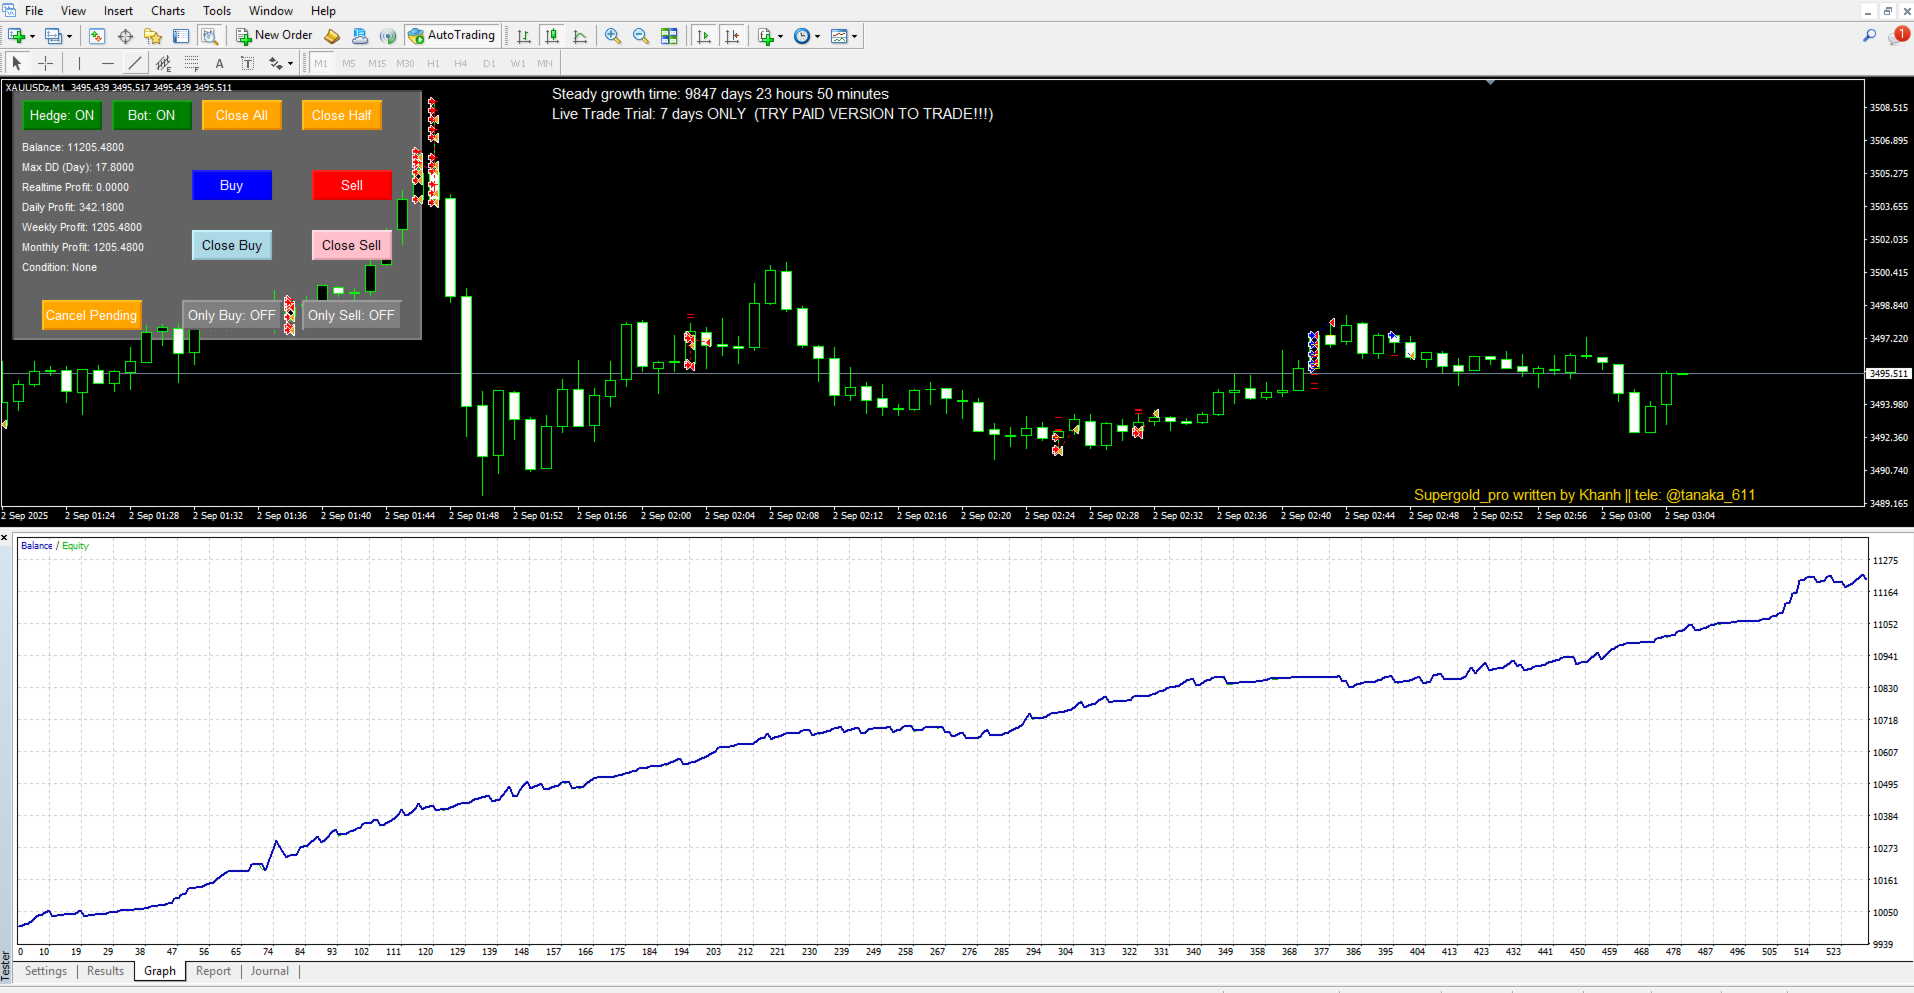This screenshot has width=1914, height=993.
Task: Open the Signals radio-wave icon
Action: coord(388,36)
